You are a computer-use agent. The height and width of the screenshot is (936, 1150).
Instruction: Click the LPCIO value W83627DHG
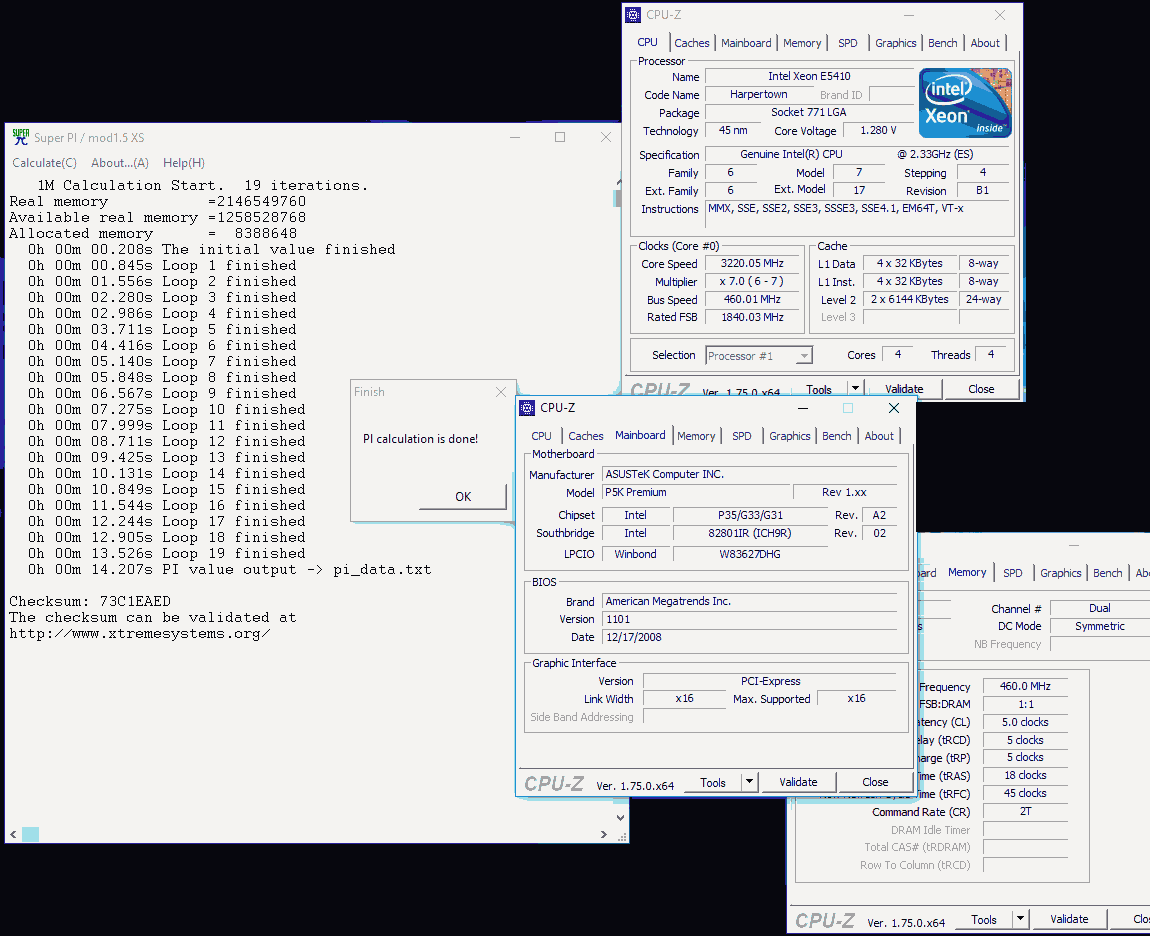750,554
